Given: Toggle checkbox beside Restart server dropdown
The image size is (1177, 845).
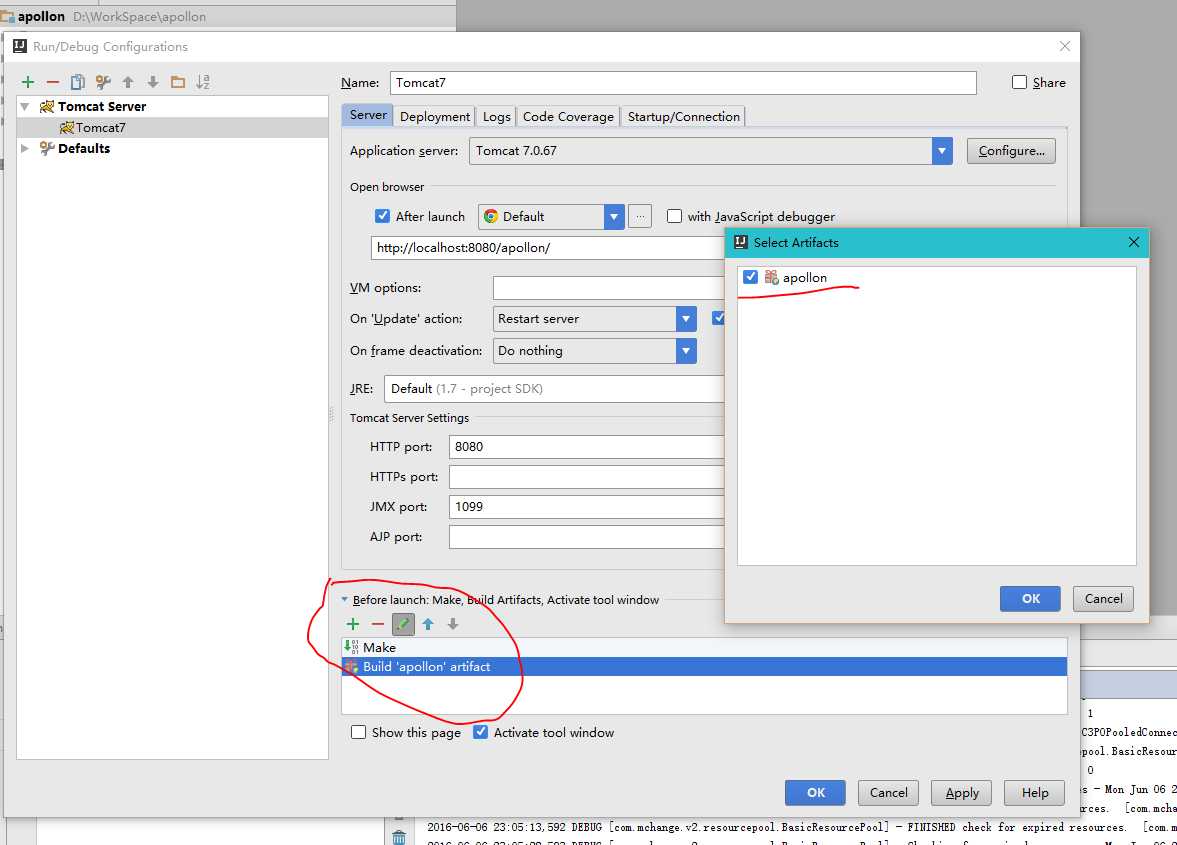Looking at the screenshot, I should click(718, 318).
